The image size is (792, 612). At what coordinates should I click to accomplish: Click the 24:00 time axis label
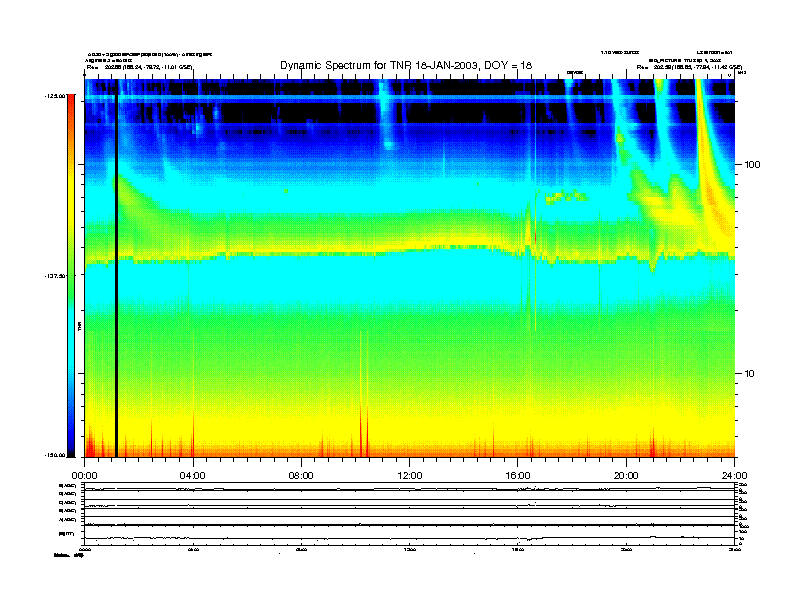734,476
